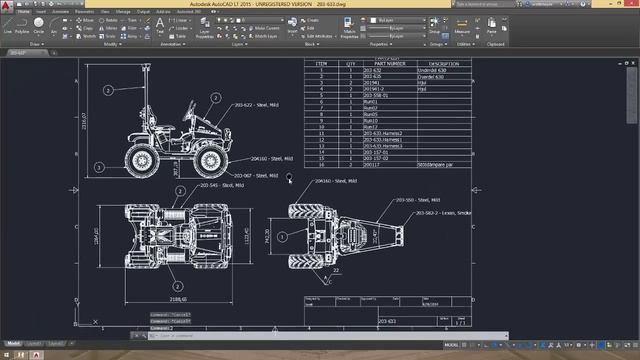
Task: Expand the Utilities panel
Action: [466, 44]
